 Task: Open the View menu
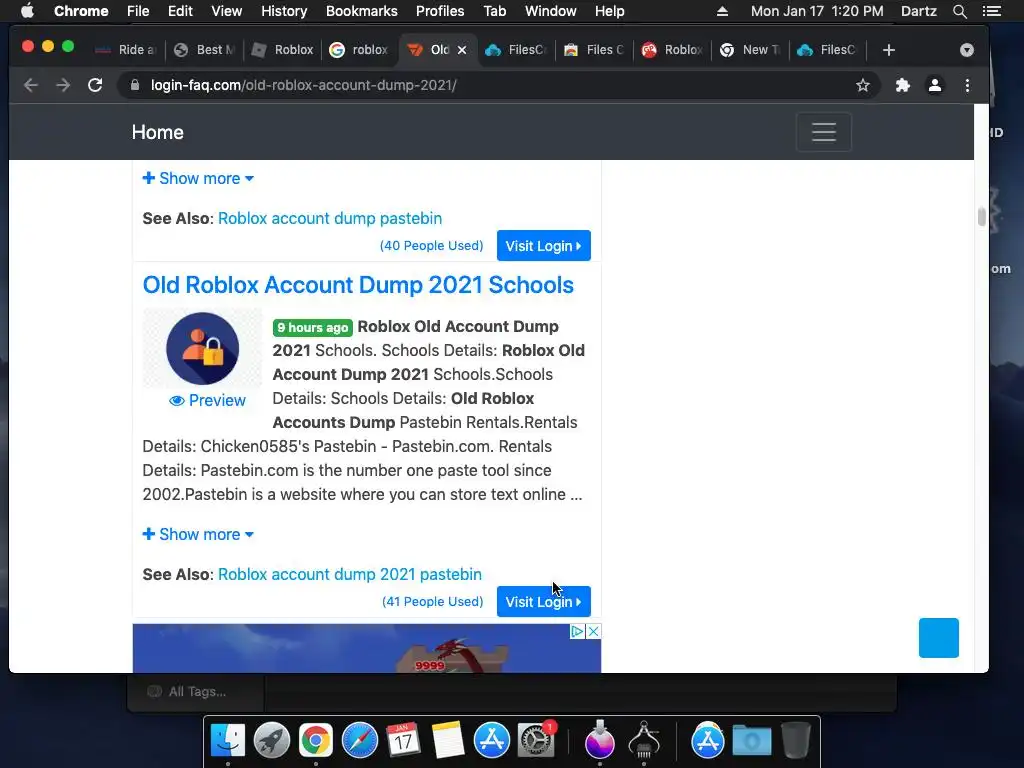pos(227,11)
